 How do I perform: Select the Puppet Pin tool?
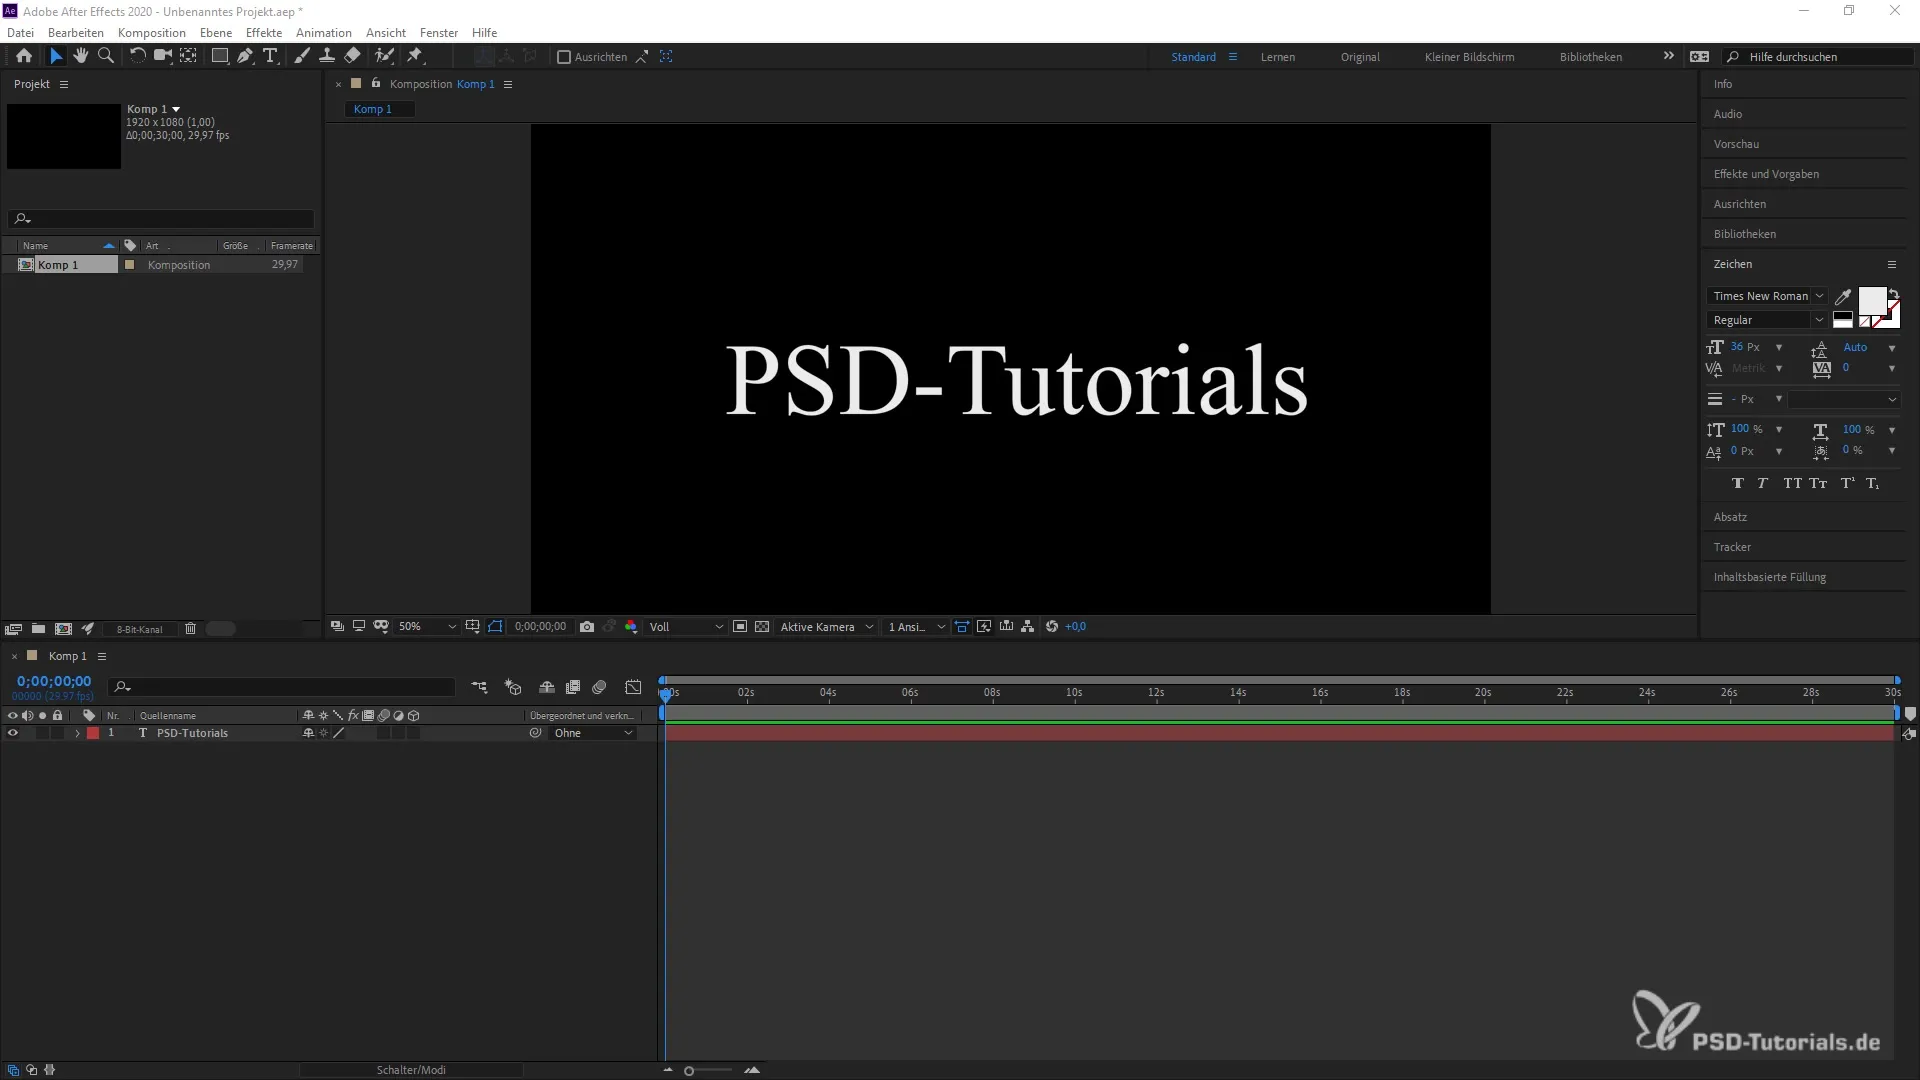pyautogui.click(x=415, y=56)
